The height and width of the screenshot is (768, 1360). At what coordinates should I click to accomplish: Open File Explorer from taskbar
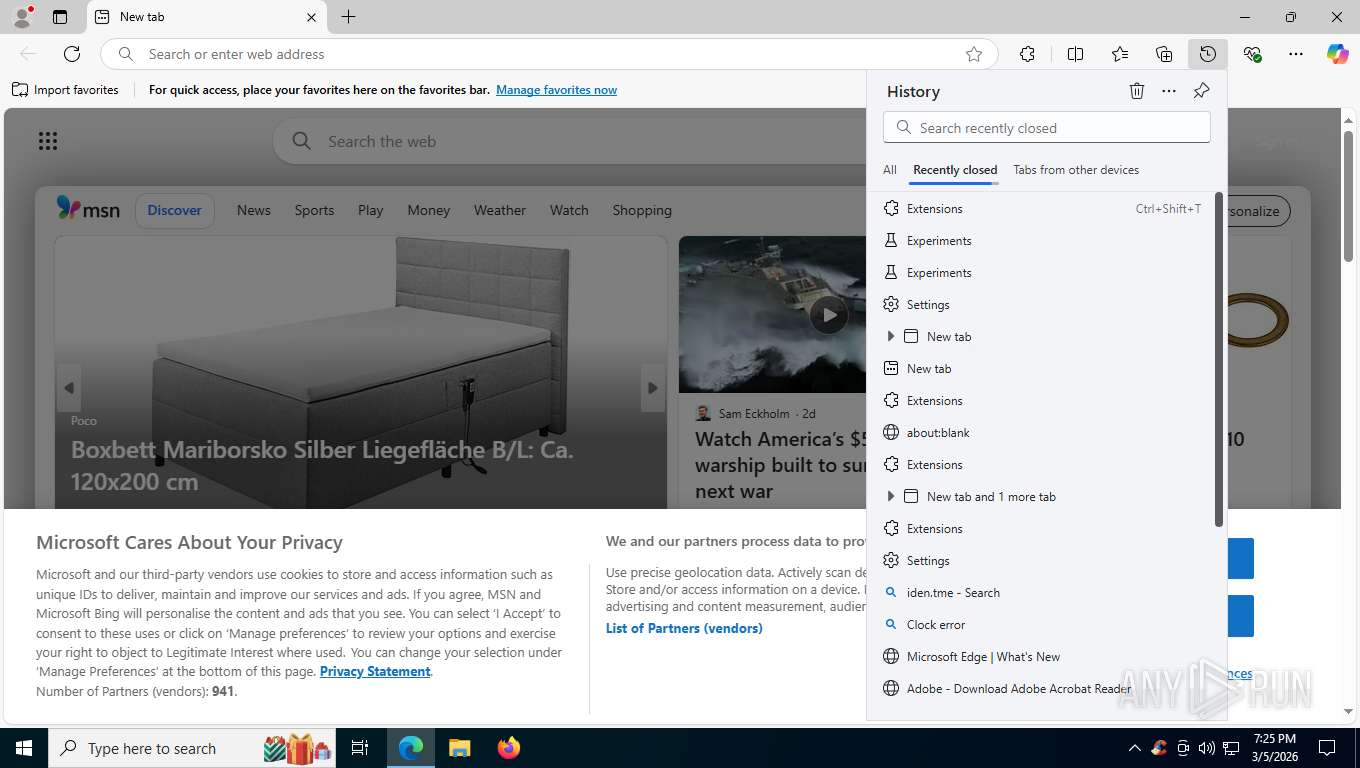459,748
